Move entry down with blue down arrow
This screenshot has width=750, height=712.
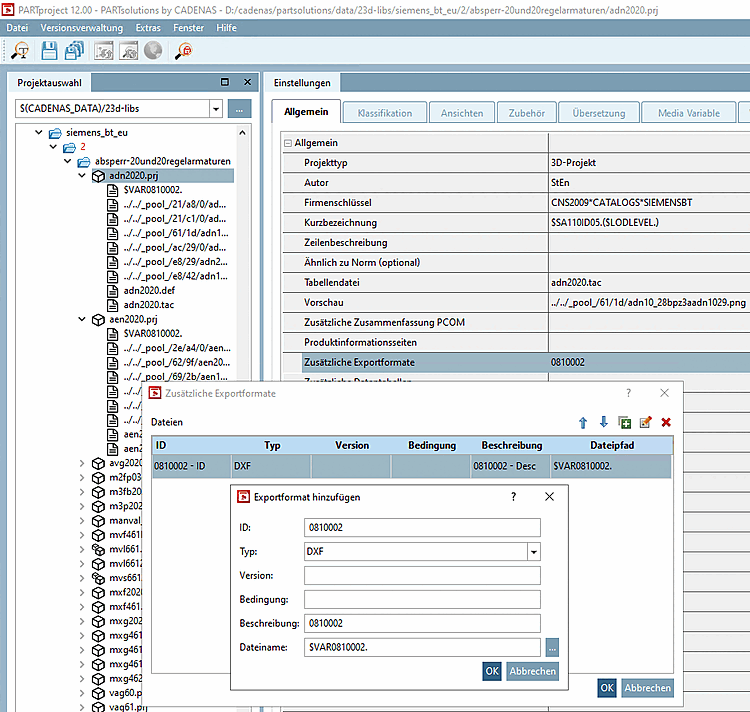603,423
